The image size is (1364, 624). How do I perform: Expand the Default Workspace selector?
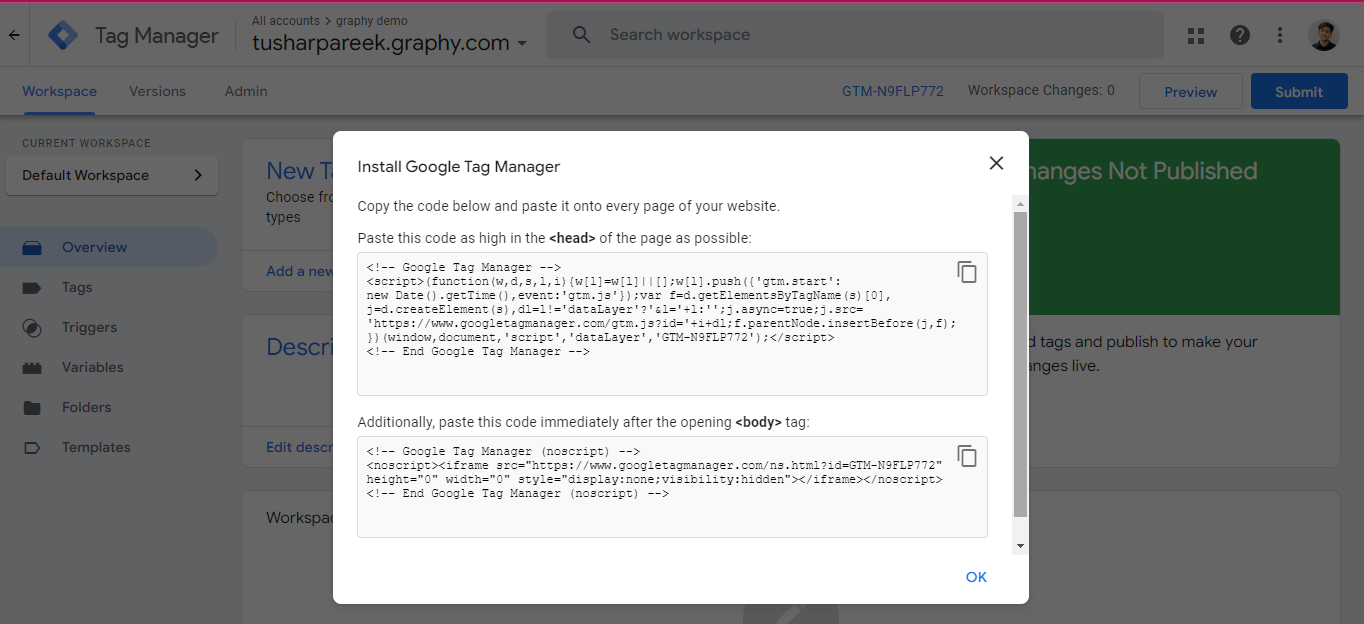[111, 175]
